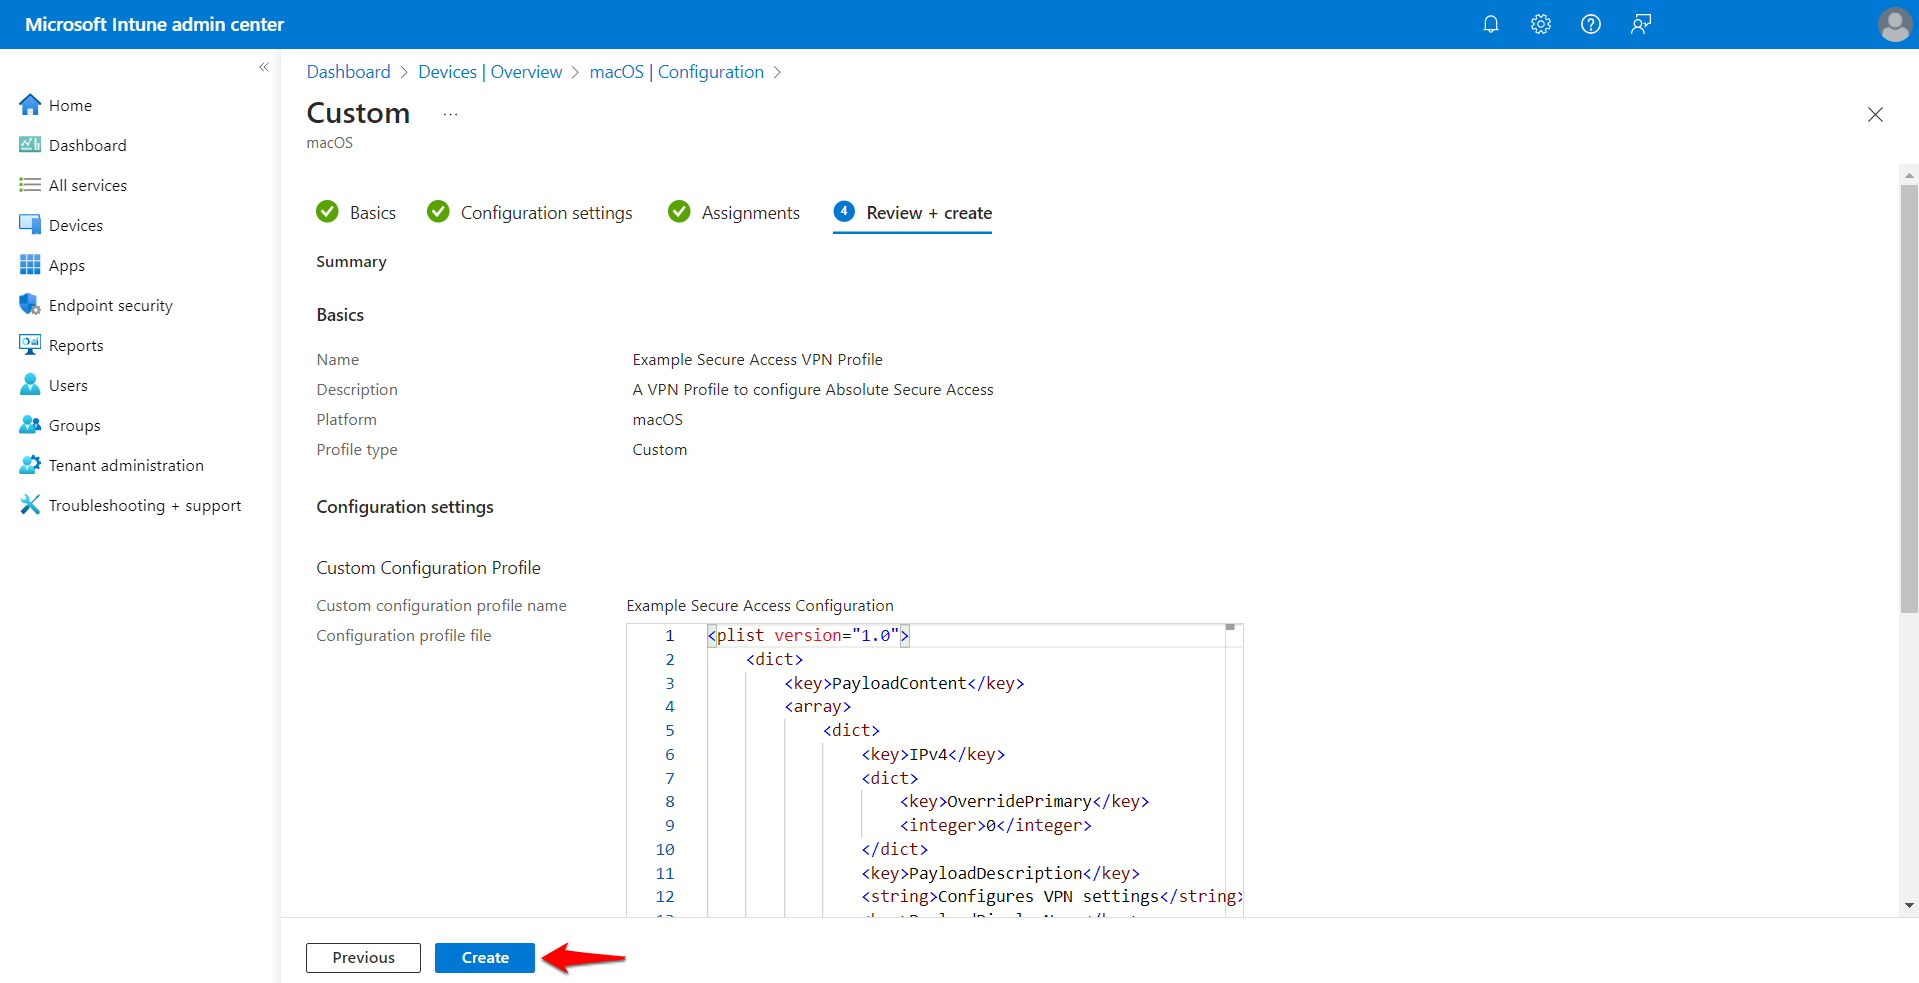Click the Devices | Overview breadcrumb
1919x983 pixels.
tap(490, 72)
